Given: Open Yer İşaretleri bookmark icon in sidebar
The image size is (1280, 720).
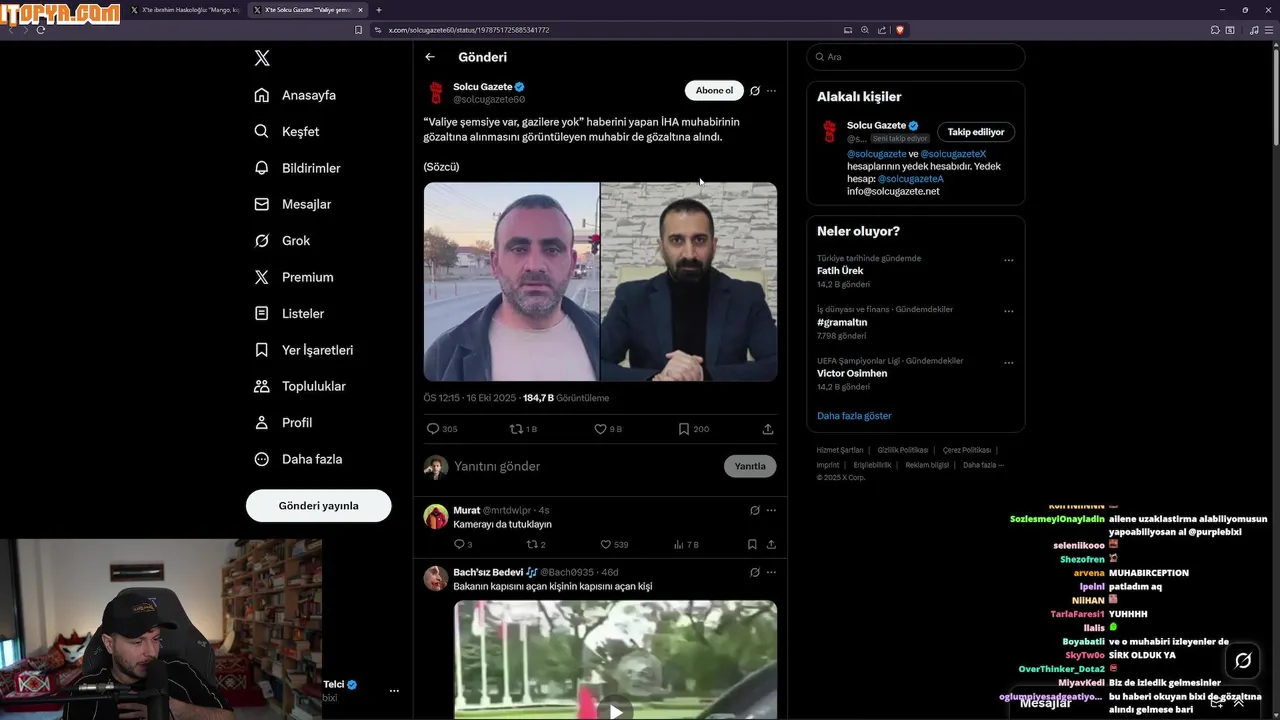Looking at the screenshot, I should click(262, 350).
